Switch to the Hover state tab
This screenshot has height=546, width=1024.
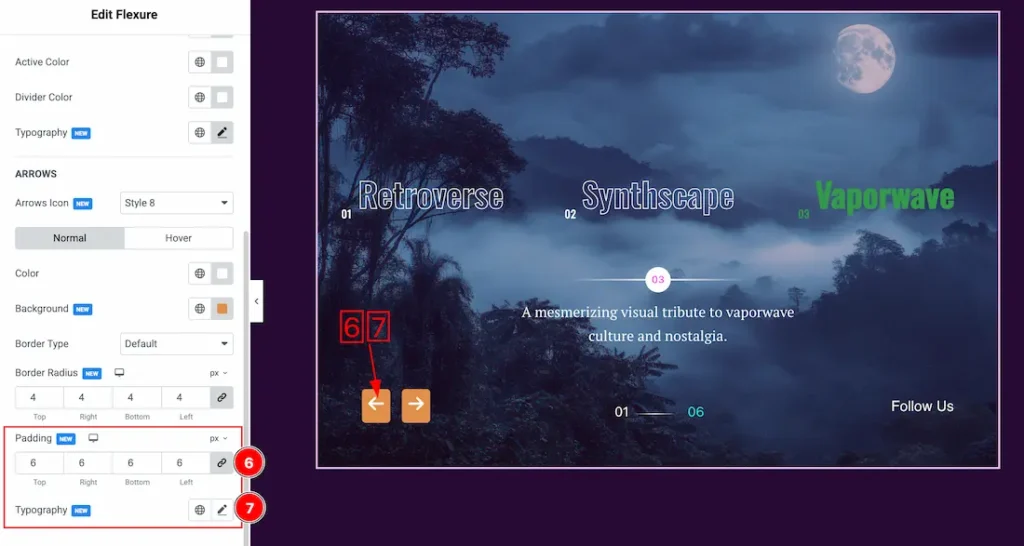click(178, 238)
